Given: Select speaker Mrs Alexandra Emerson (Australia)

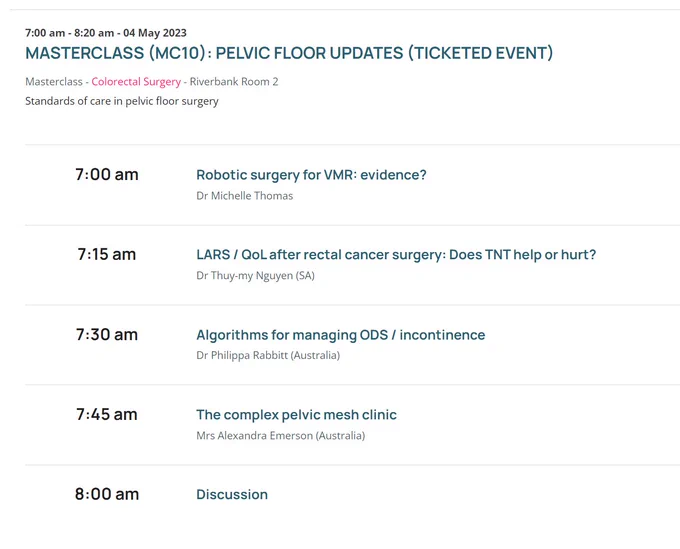Looking at the screenshot, I should 281,435.
